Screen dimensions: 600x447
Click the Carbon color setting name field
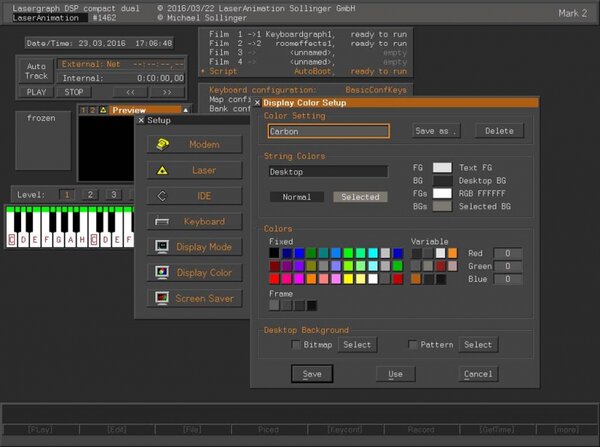click(328, 131)
